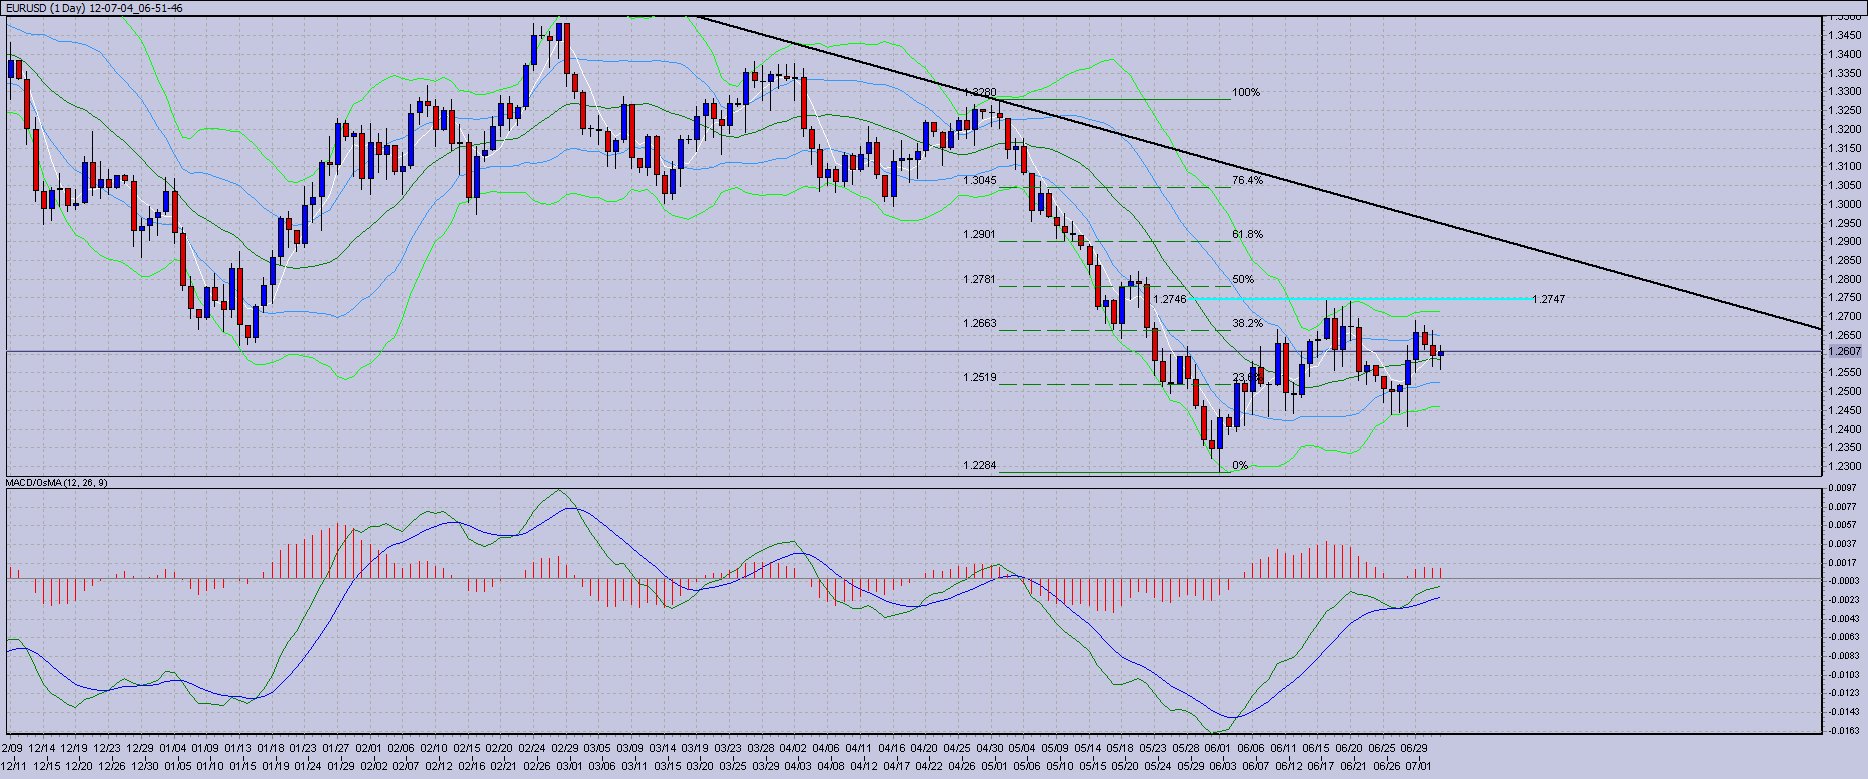Select the 06/01 date on the time axis
1868x779 pixels.
pos(1217,748)
